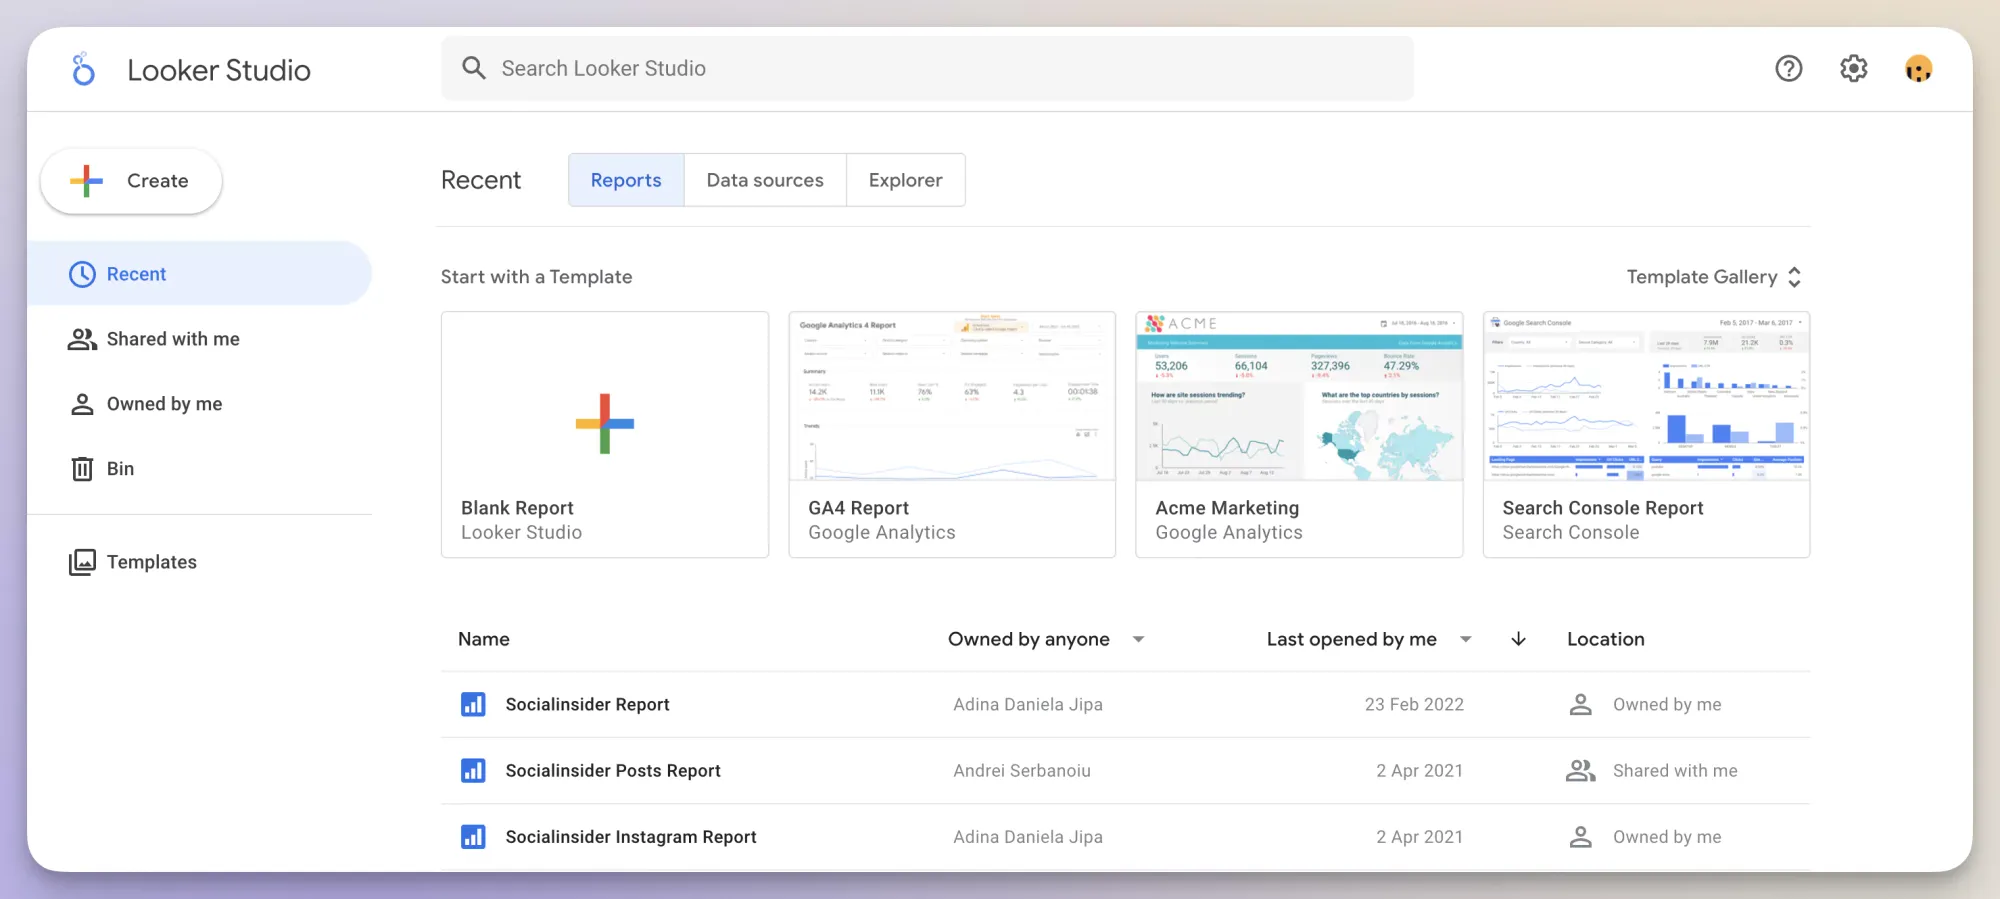The image size is (2000, 899).
Task: Switch to the Reports tab
Action: point(626,180)
